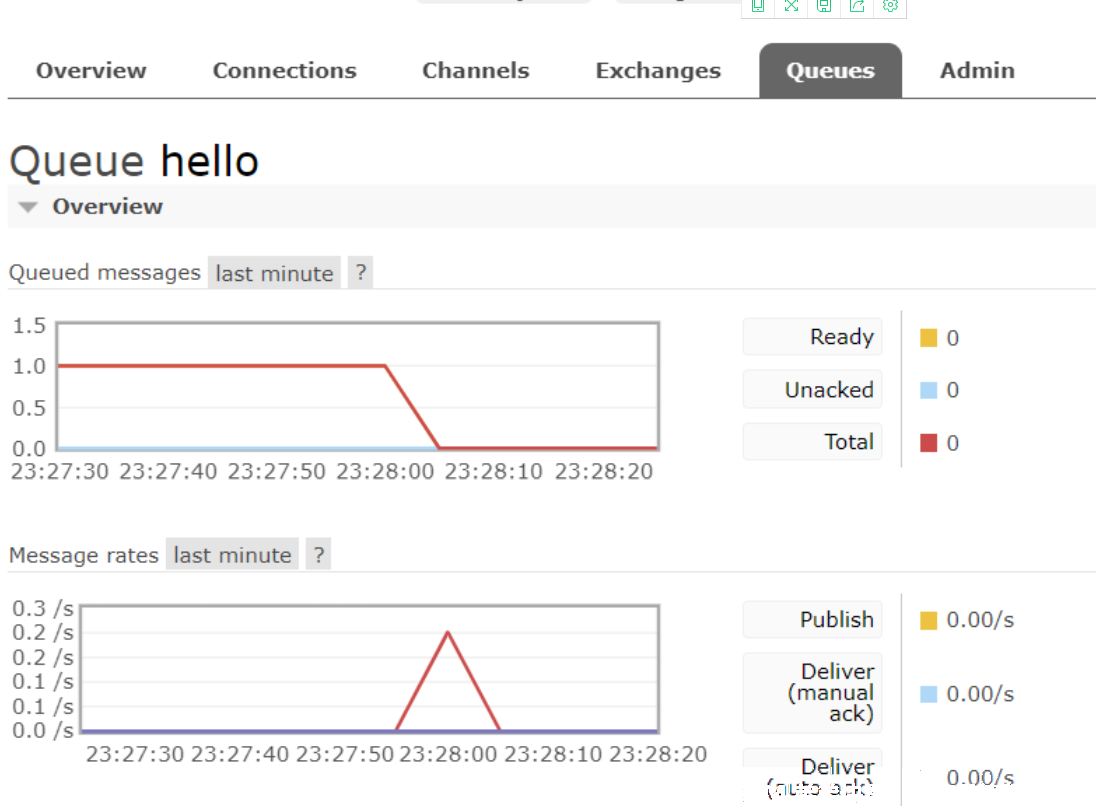Image resolution: width=1096 pixels, height=806 pixels.
Task: Open the Channels tab
Action: [475, 71]
